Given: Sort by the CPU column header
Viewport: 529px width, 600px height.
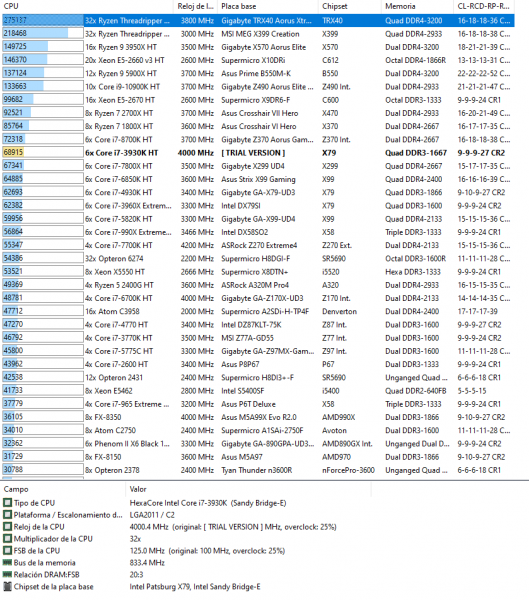Looking at the screenshot, I should pos(87,6).
